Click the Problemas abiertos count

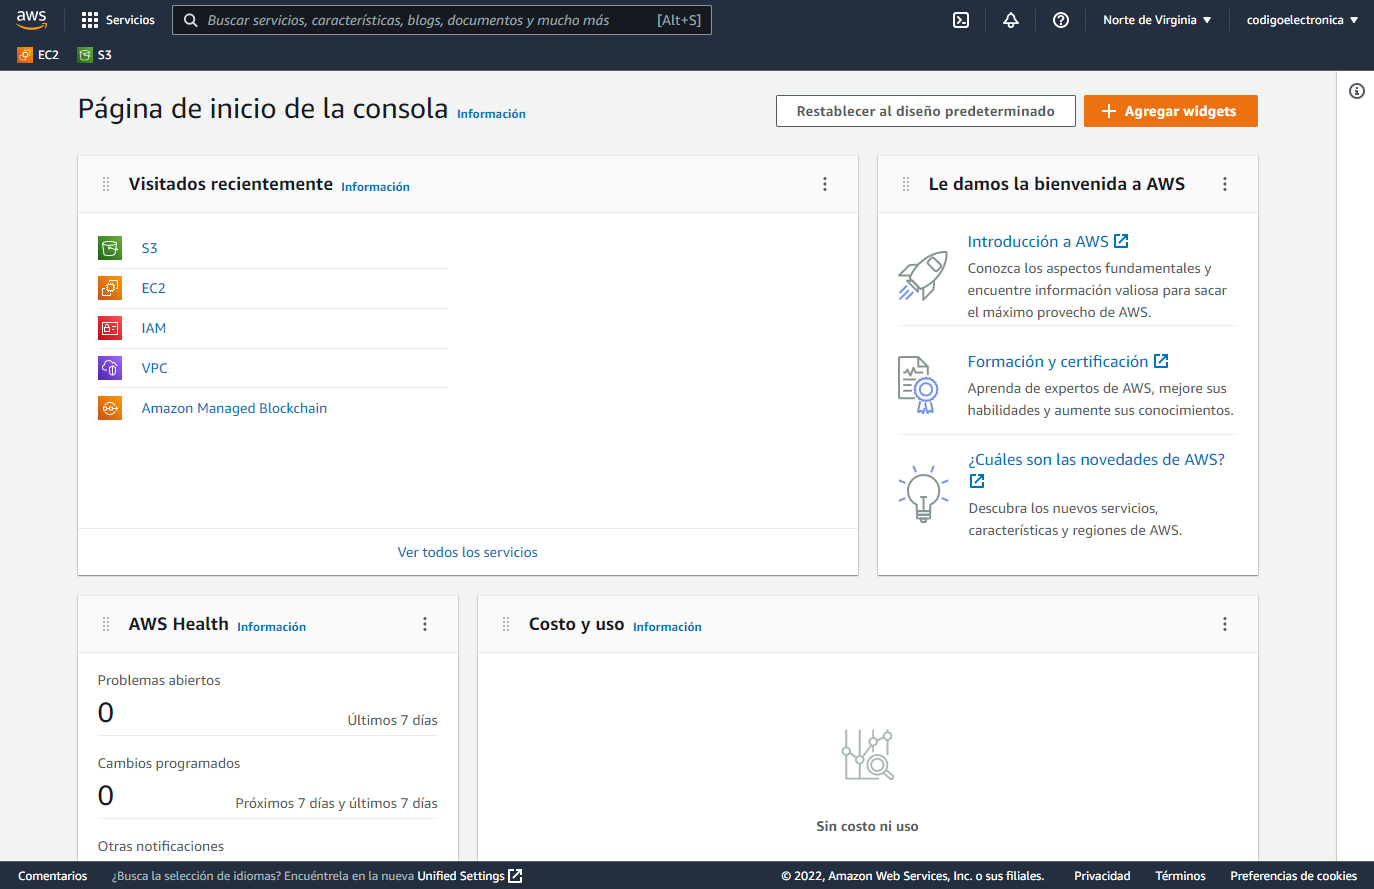tap(106, 713)
